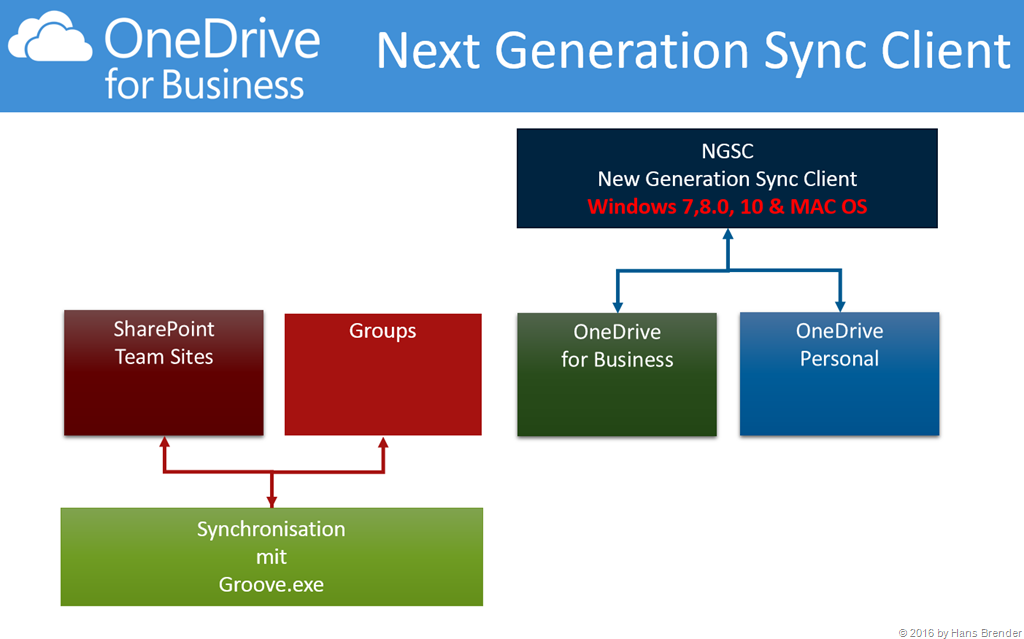Click the large OneDrive wordmark in header
This screenshot has height=639, width=1024.
(x=212, y=38)
